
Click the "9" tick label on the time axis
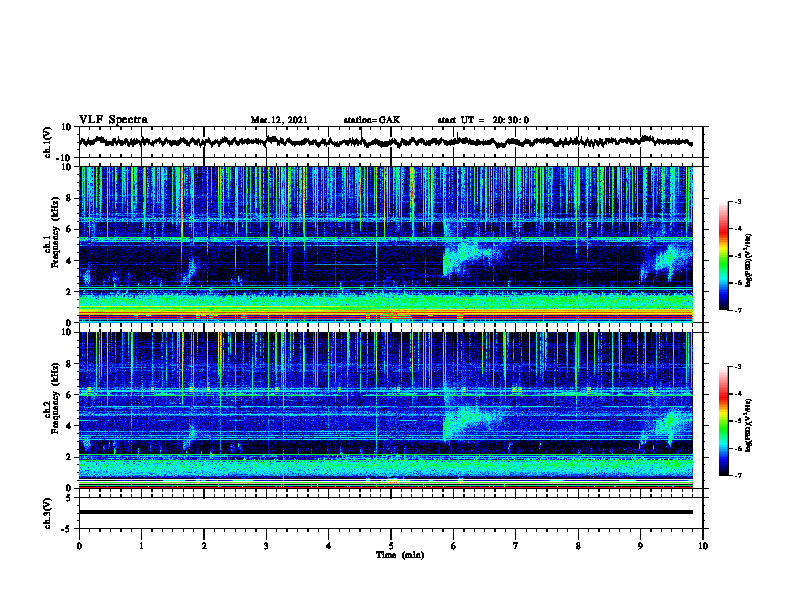tap(640, 546)
